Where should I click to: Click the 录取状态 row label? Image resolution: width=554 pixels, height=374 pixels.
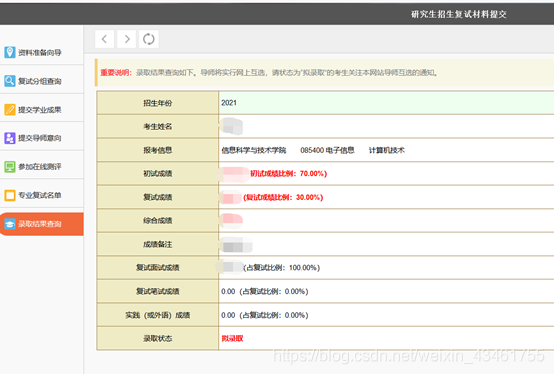tap(158, 338)
